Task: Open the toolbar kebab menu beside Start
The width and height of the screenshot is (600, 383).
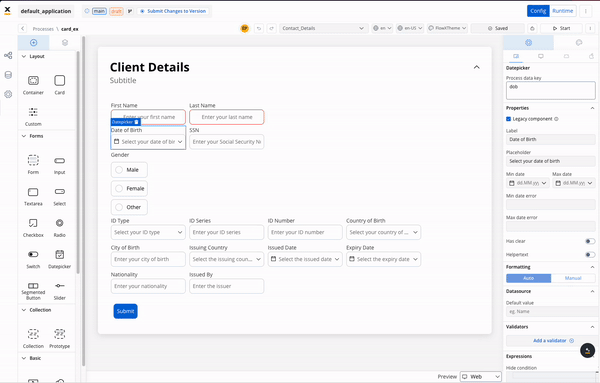Action: coord(590,28)
